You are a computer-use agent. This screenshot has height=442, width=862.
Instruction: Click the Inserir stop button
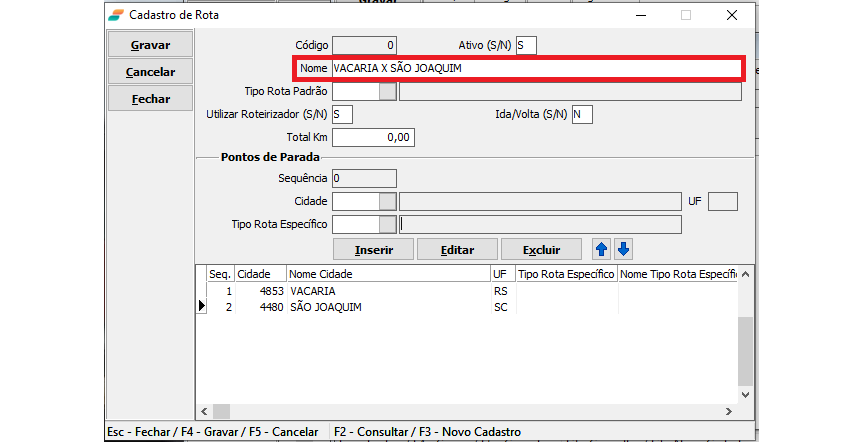point(373,249)
